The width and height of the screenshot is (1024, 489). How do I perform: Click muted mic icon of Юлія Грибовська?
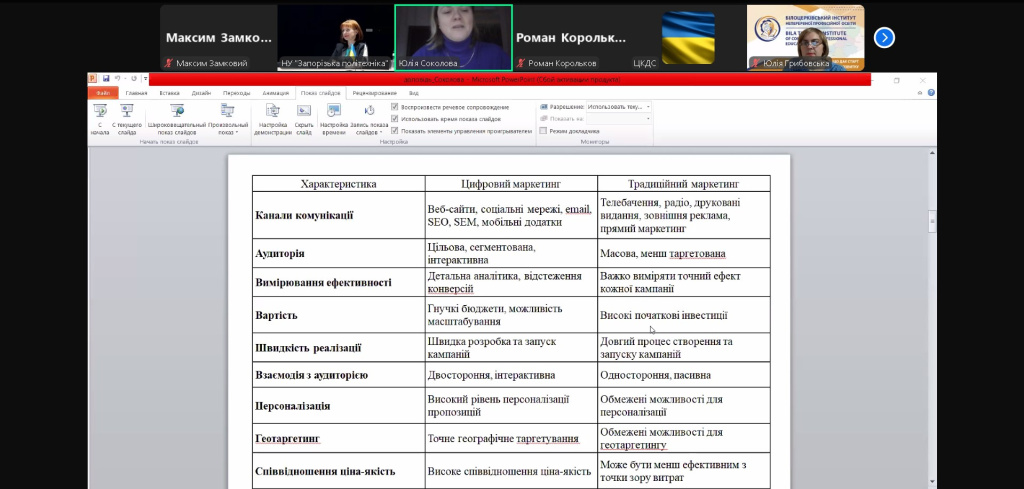(x=756, y=63)
